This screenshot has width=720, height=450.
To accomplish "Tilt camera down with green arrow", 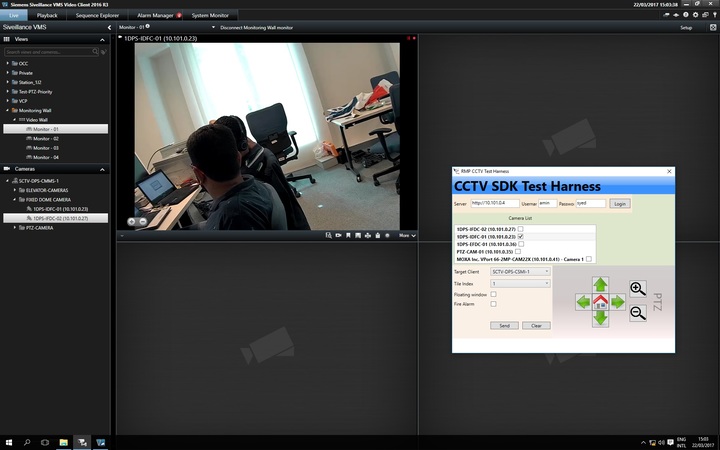I will point(600,318).
